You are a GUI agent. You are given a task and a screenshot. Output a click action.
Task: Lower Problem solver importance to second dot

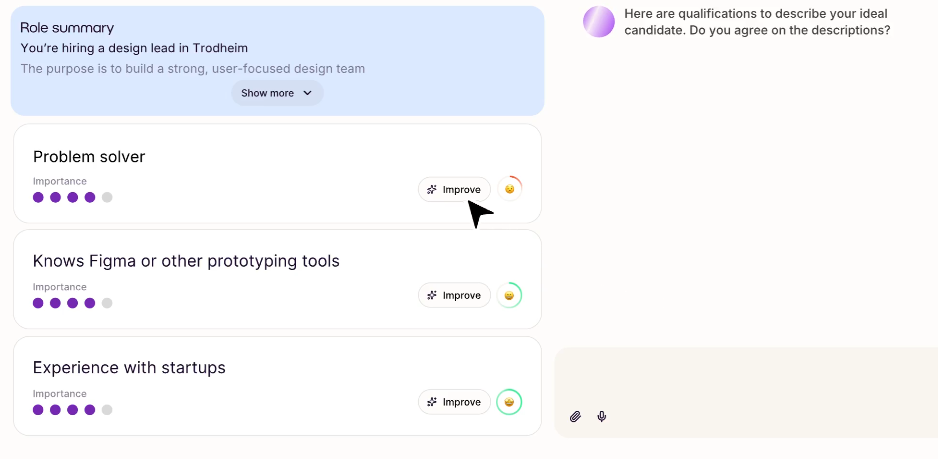click(55, 197)
